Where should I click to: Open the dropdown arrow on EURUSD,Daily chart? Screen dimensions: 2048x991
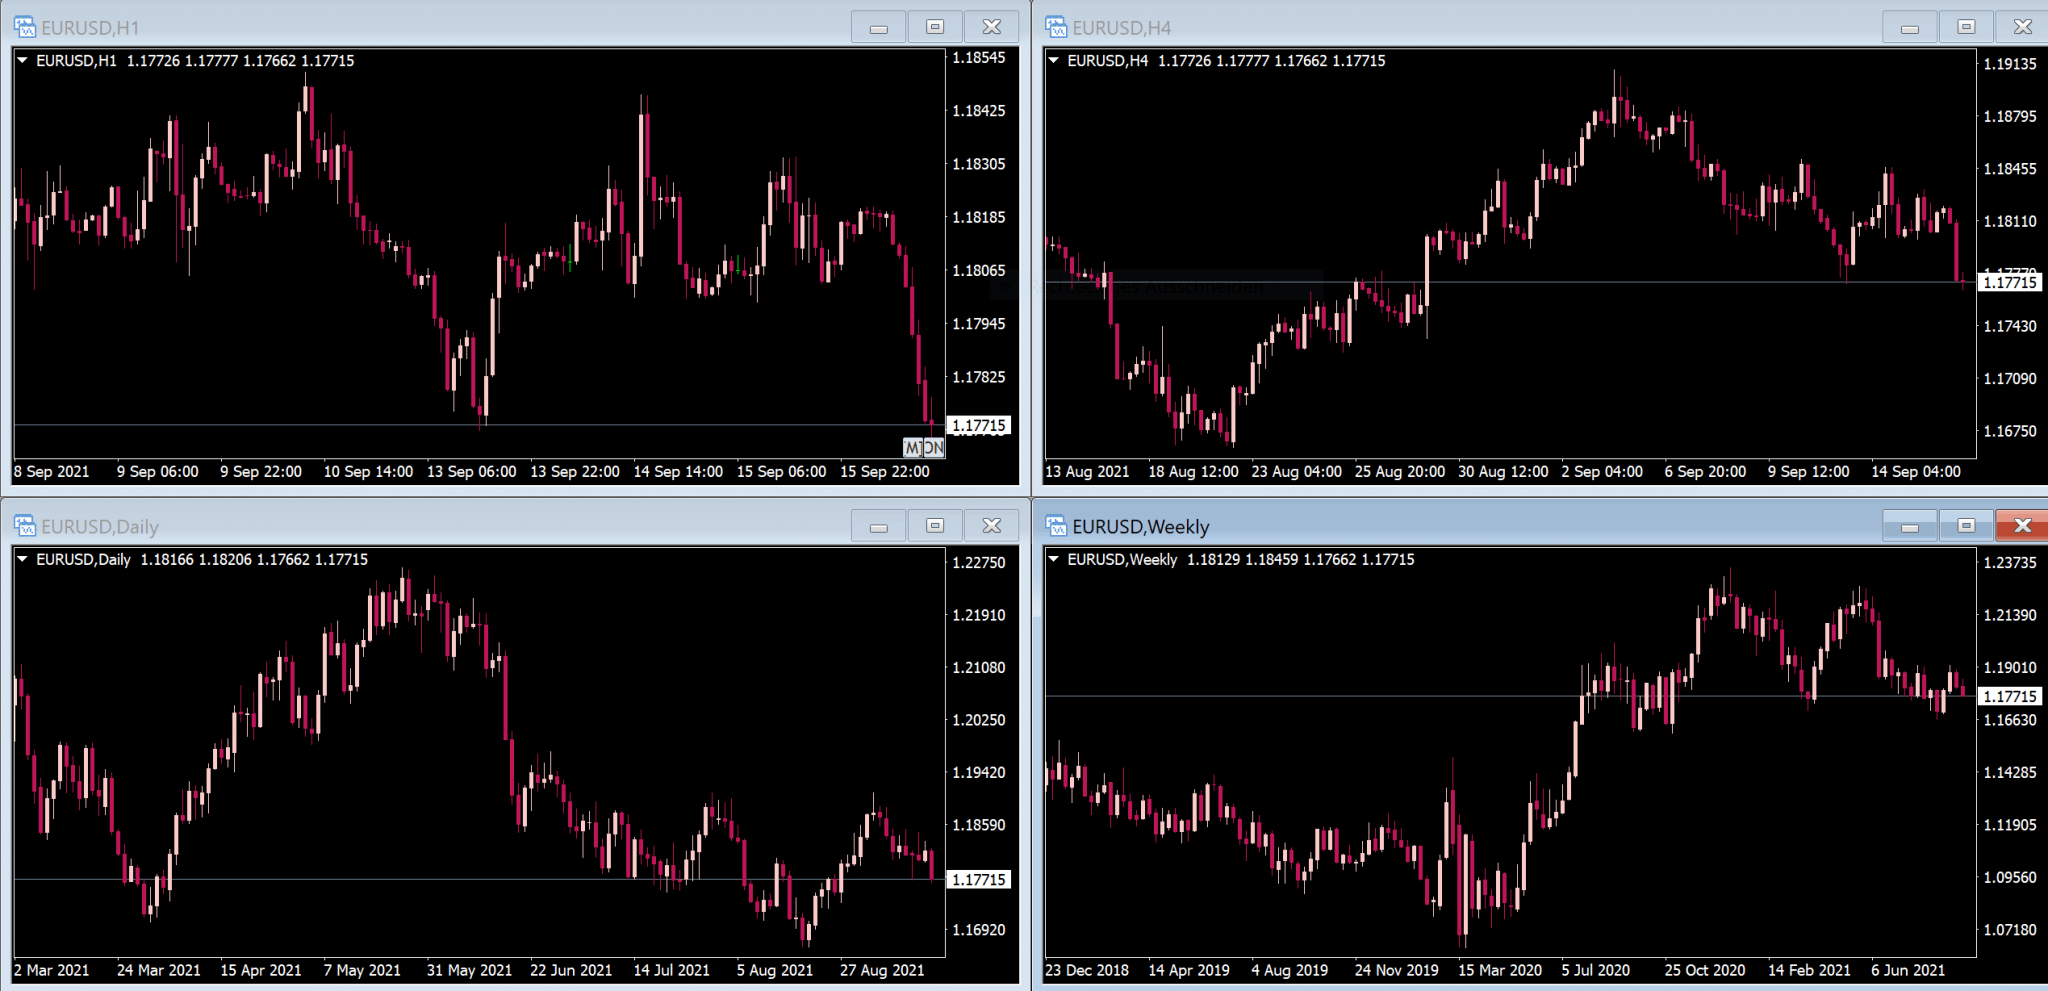point(22,560)
